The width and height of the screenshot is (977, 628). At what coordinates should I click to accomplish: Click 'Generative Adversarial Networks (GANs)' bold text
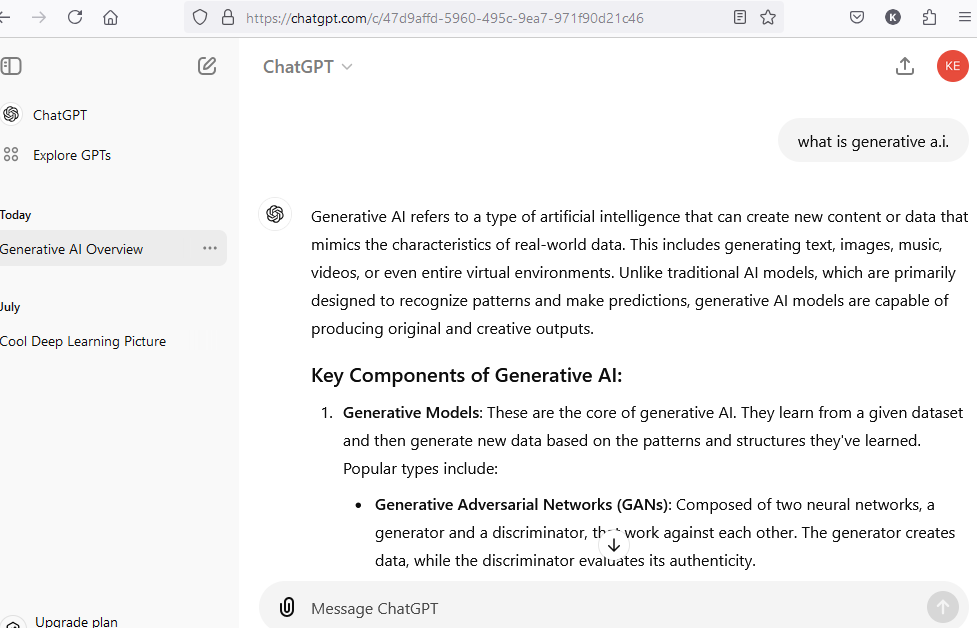pyautogui.click(x=521, y=505)
